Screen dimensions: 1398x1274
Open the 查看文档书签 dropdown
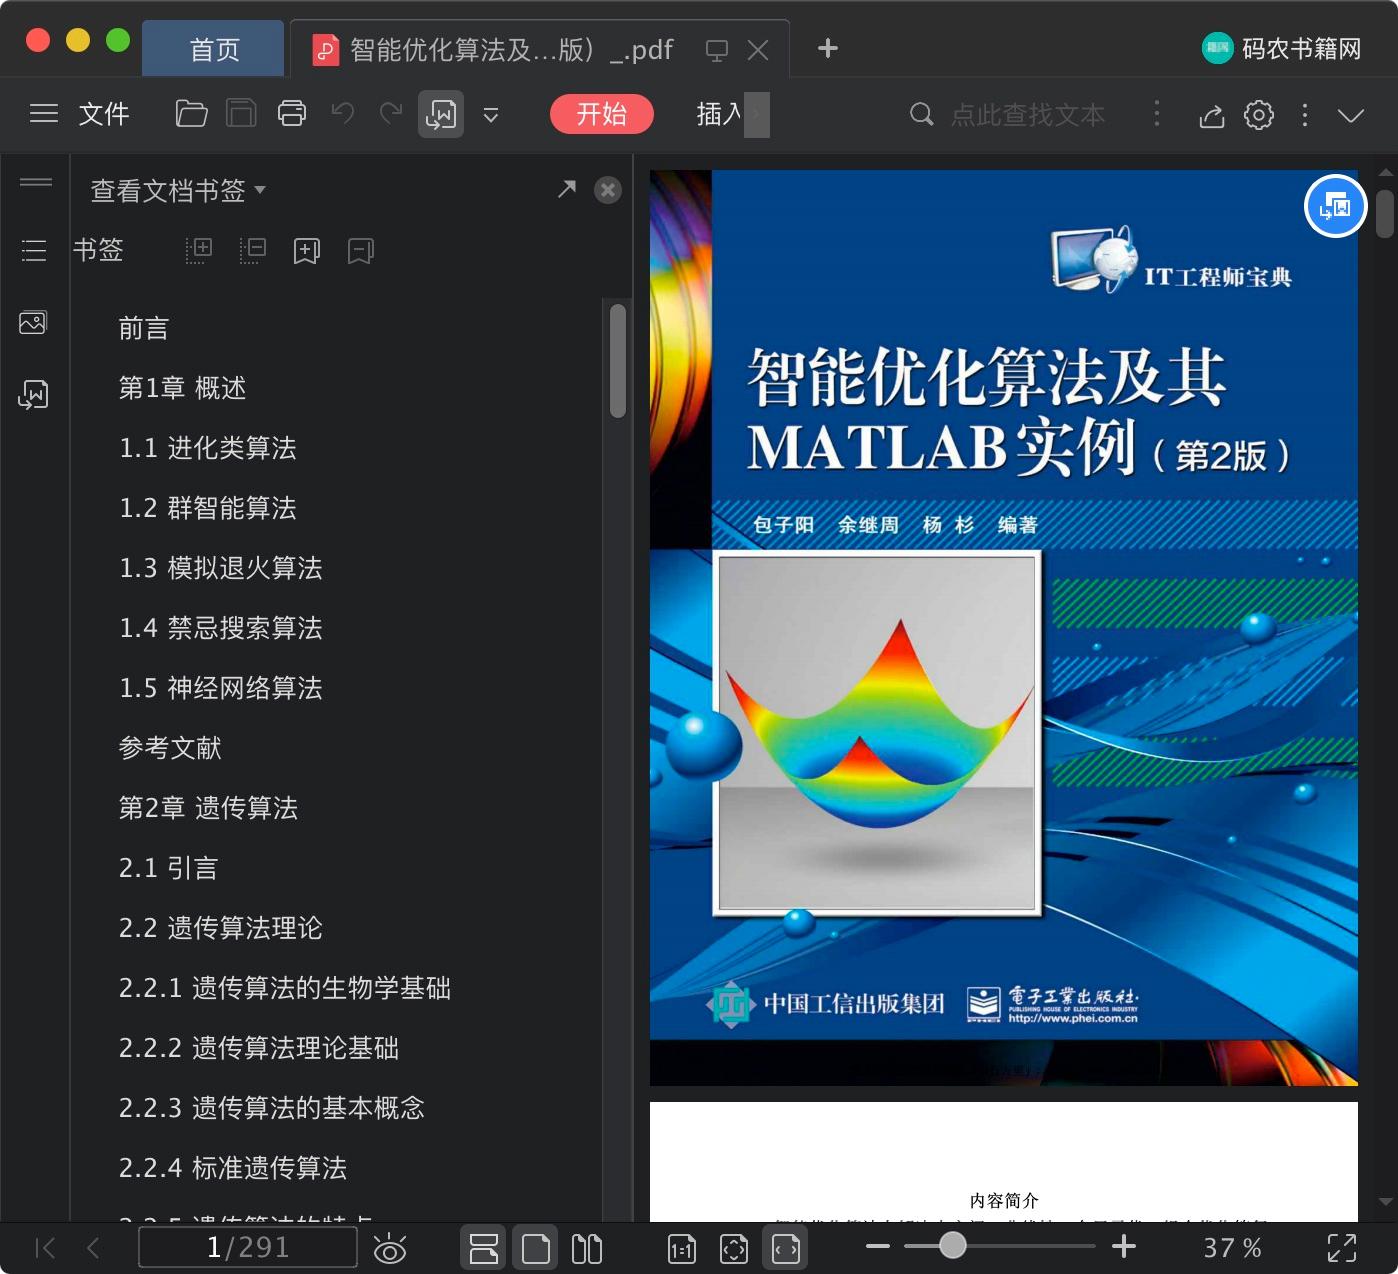(x=178, y=190)
